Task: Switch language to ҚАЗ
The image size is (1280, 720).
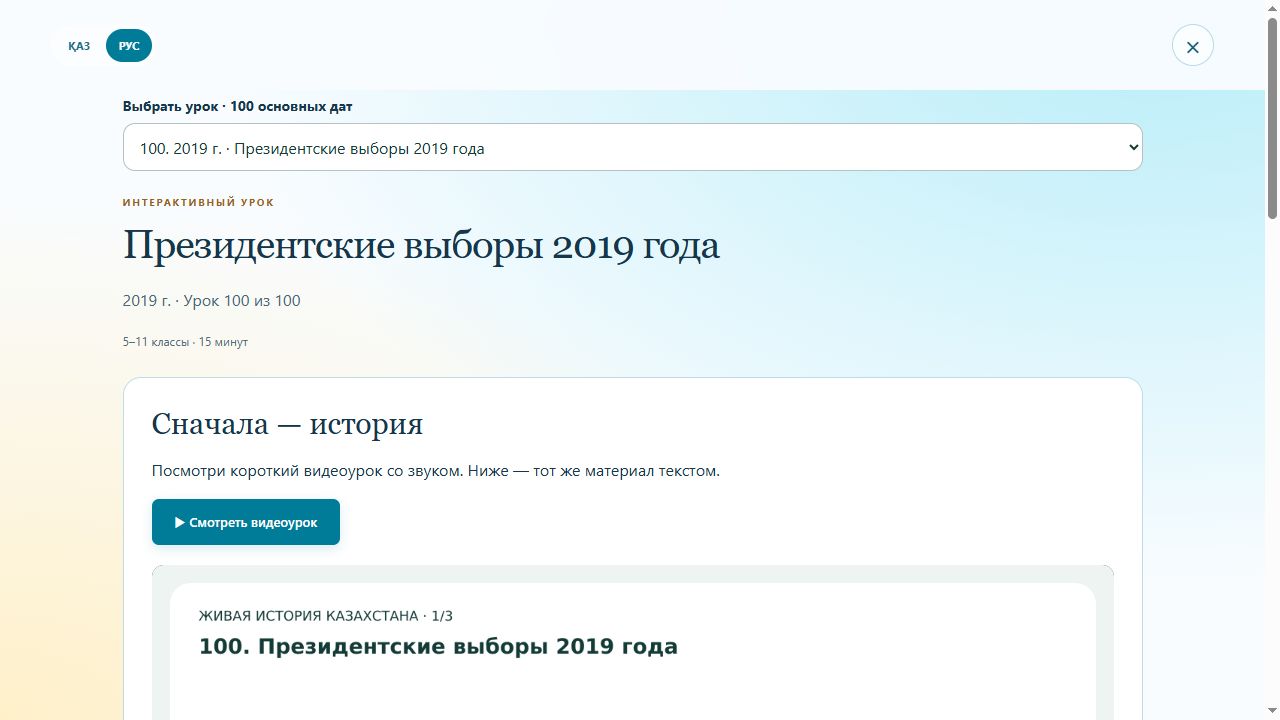Action: pyautogui.click(x=79, y=46)
